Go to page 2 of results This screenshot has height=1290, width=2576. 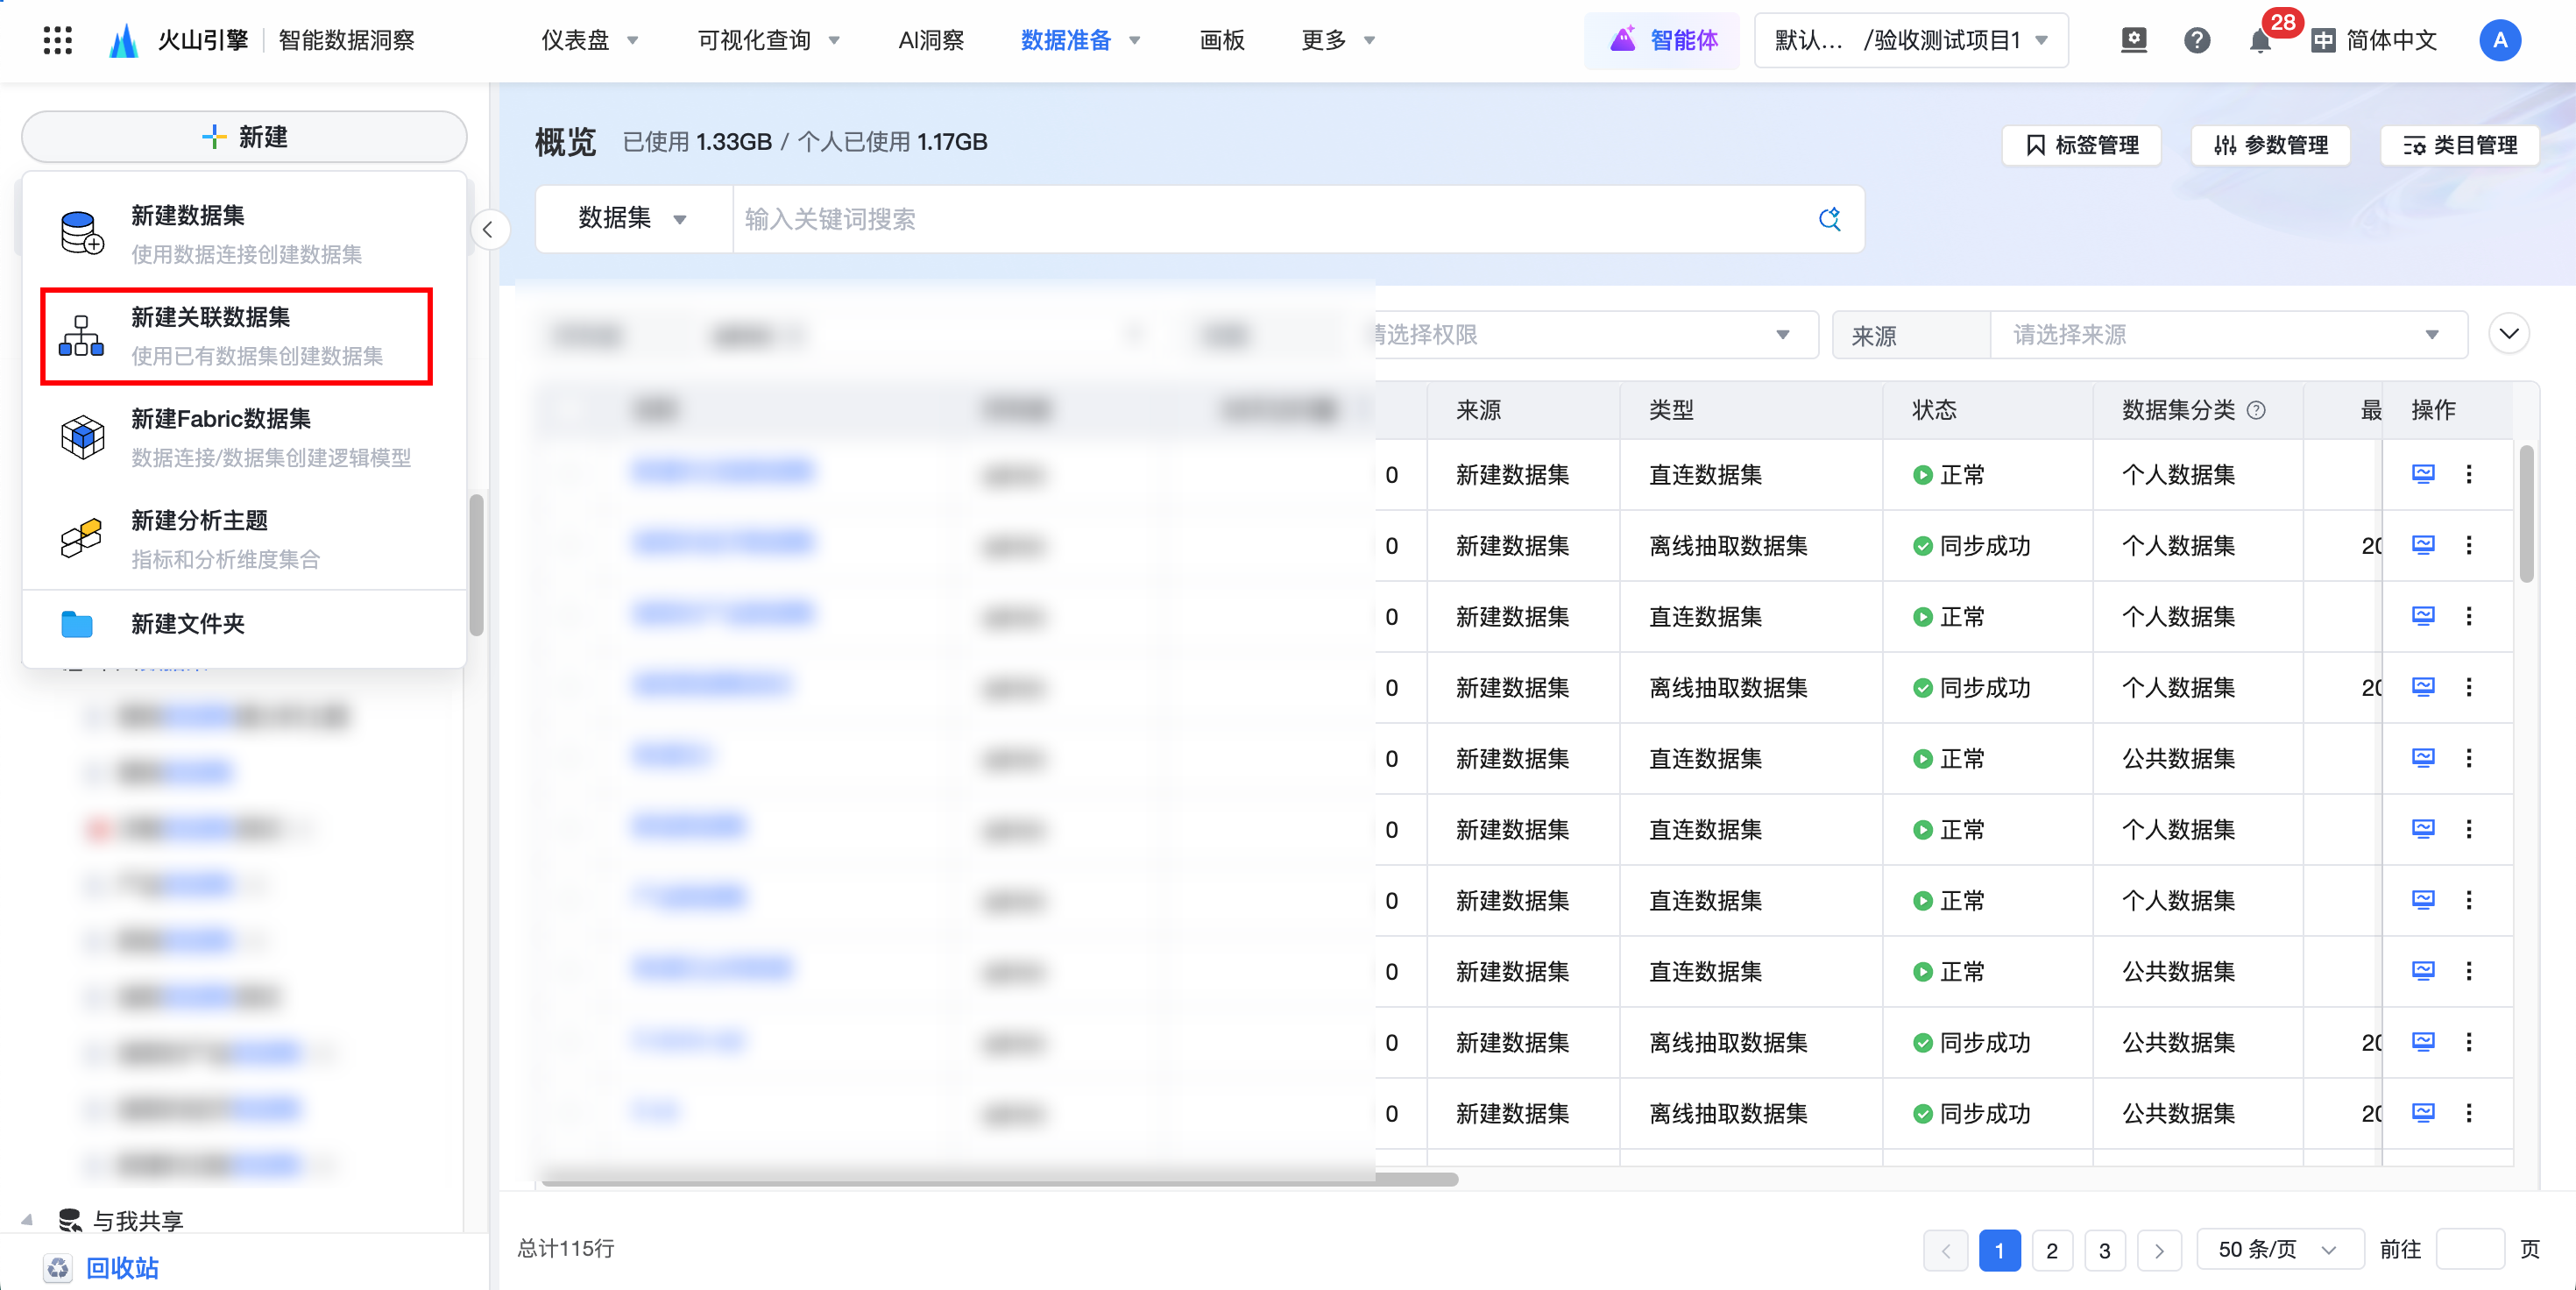point(2051,1250)
